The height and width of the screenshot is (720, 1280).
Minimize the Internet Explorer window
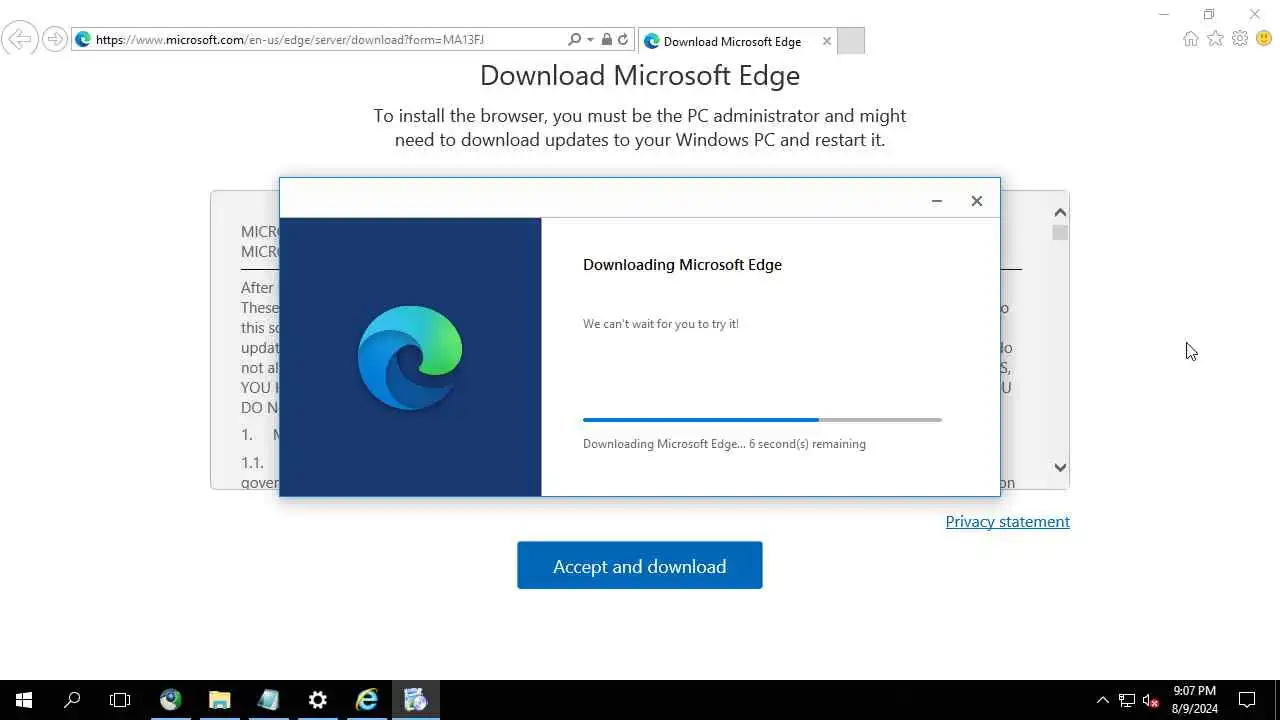[x=1163, y=14]
